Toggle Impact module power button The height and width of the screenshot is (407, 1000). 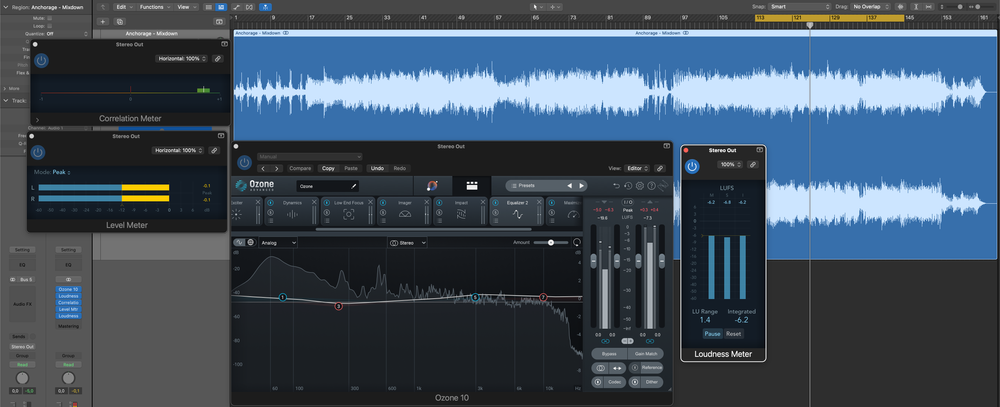tap(439, 203)
